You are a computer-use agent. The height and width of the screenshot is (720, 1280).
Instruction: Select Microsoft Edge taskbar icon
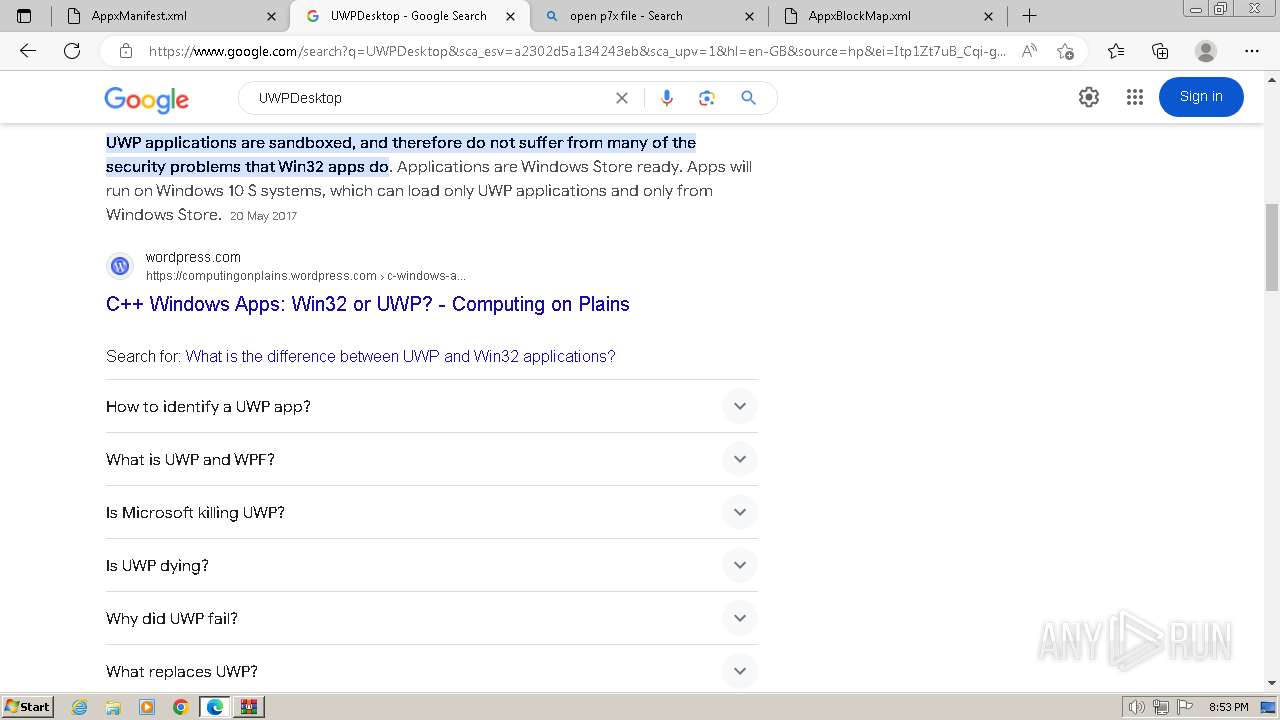(215, 707)
